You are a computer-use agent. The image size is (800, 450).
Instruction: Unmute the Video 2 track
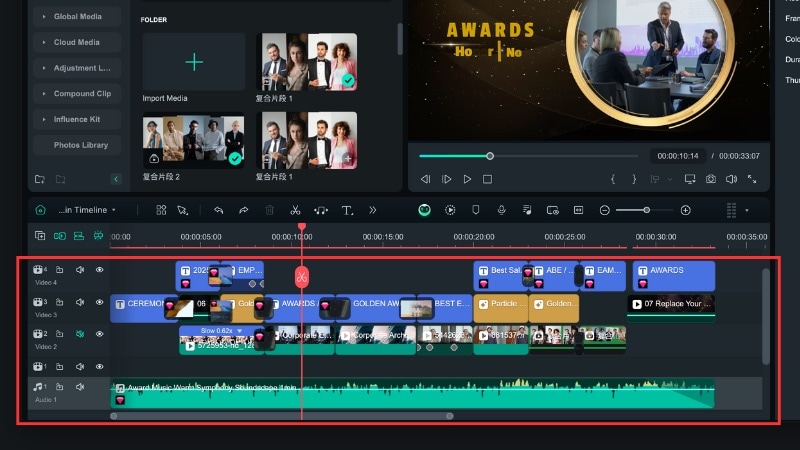(80, 334)
